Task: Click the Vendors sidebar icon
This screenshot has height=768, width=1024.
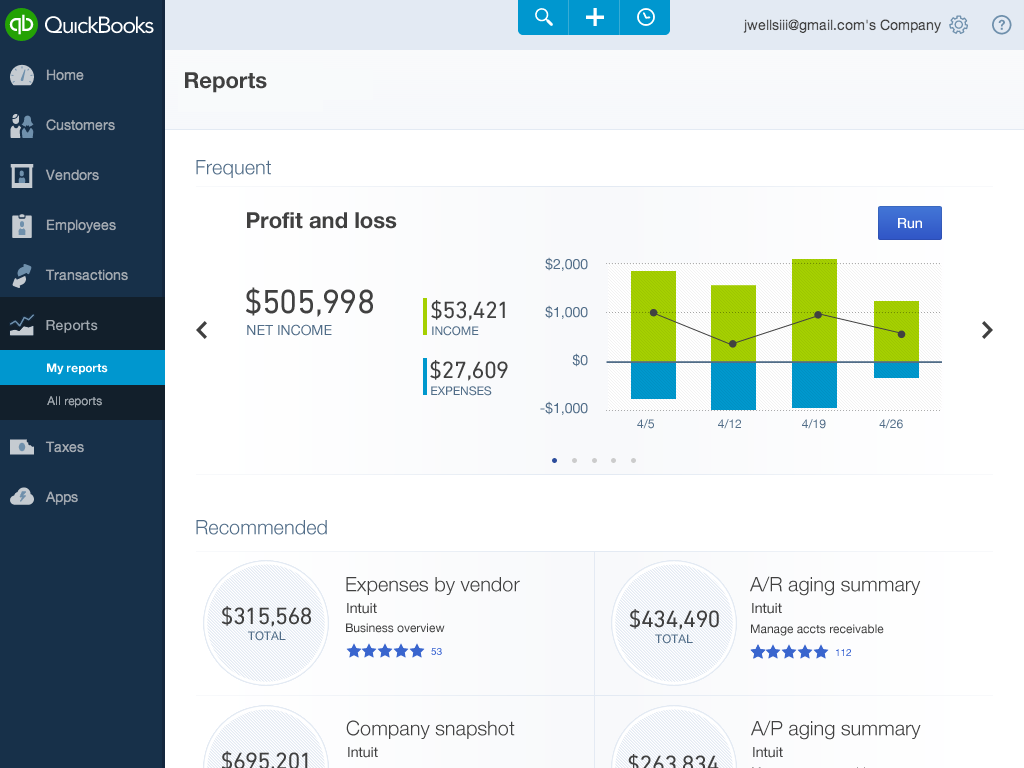Action: (x=22, y=175)
